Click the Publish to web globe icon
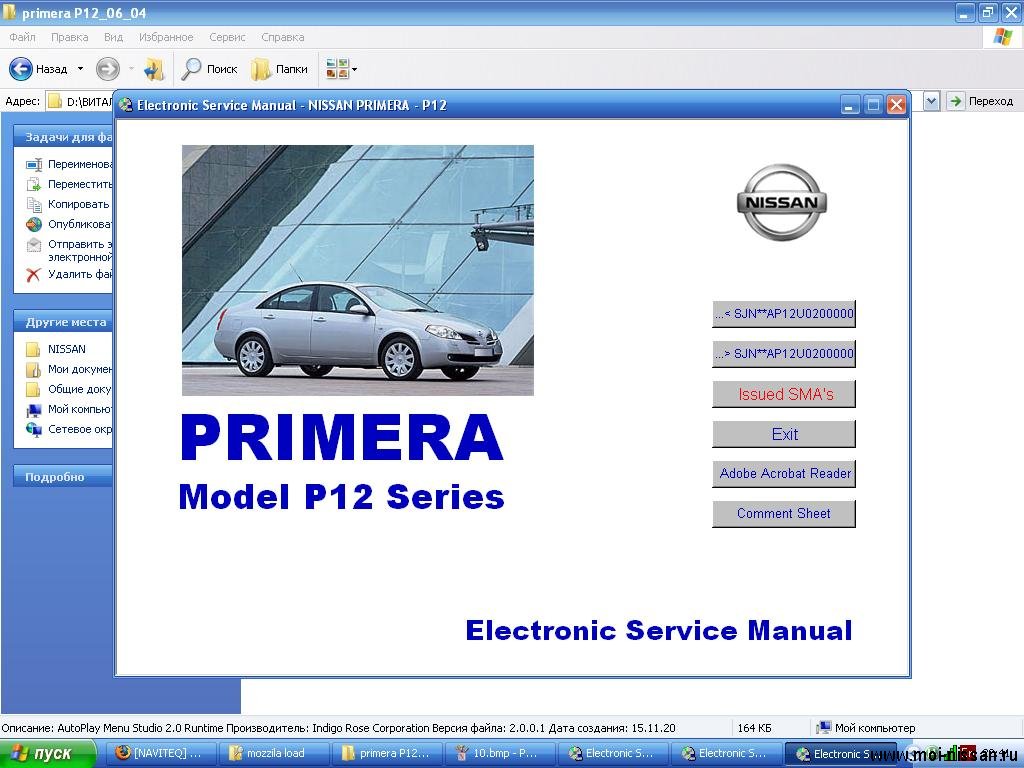 34,225
